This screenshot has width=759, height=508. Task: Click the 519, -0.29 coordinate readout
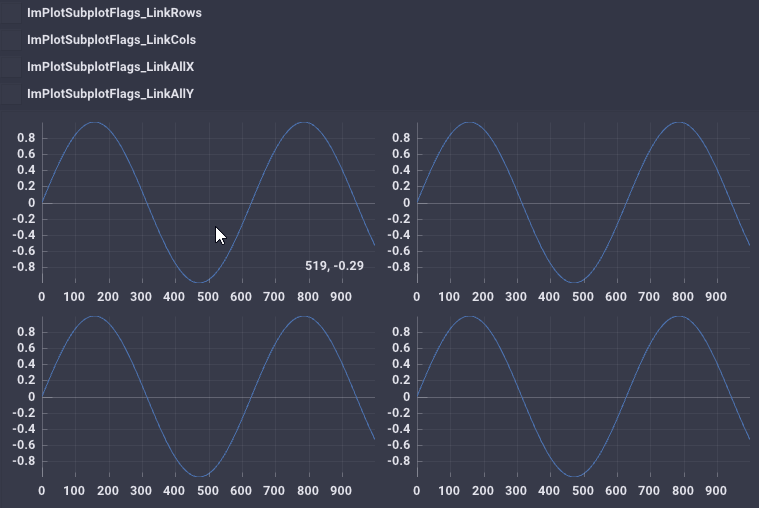334,266
